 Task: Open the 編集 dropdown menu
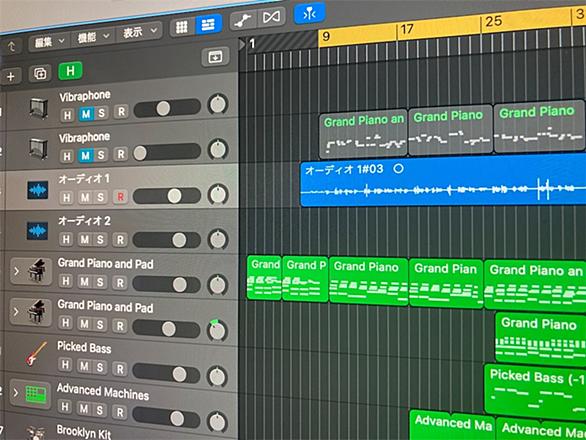pos(49,42)
